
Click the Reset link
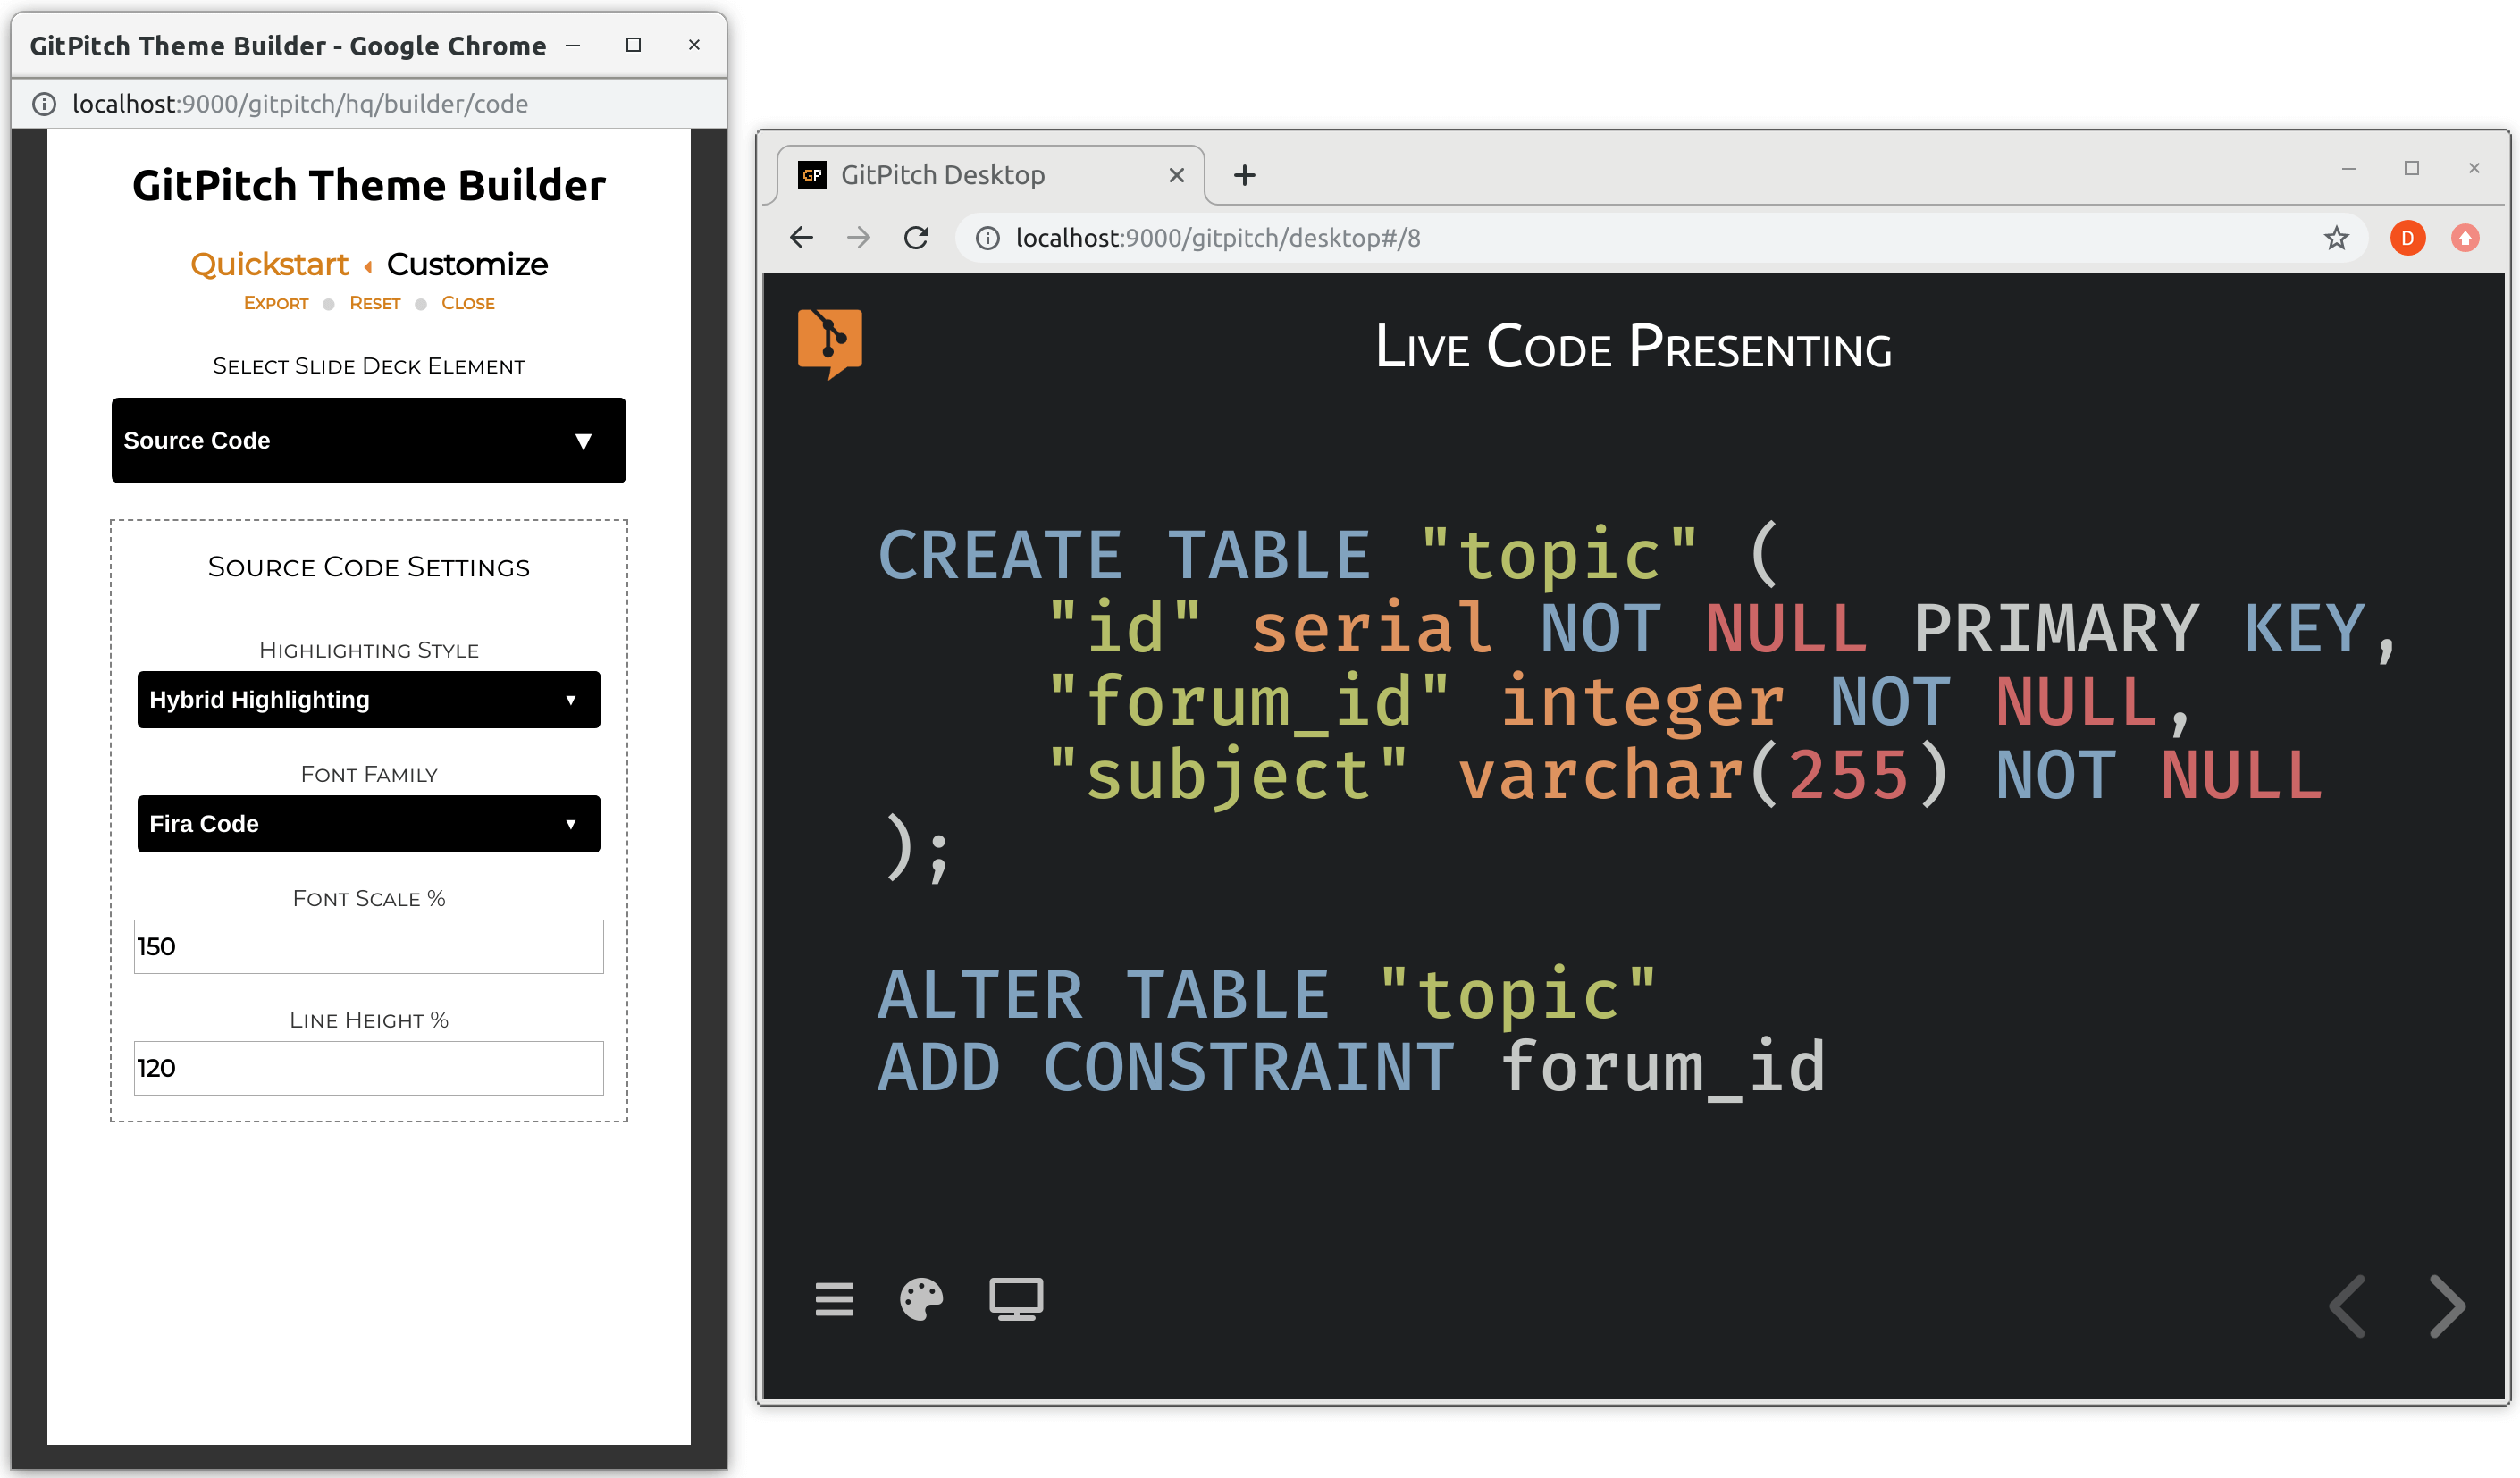pos(375,303)
